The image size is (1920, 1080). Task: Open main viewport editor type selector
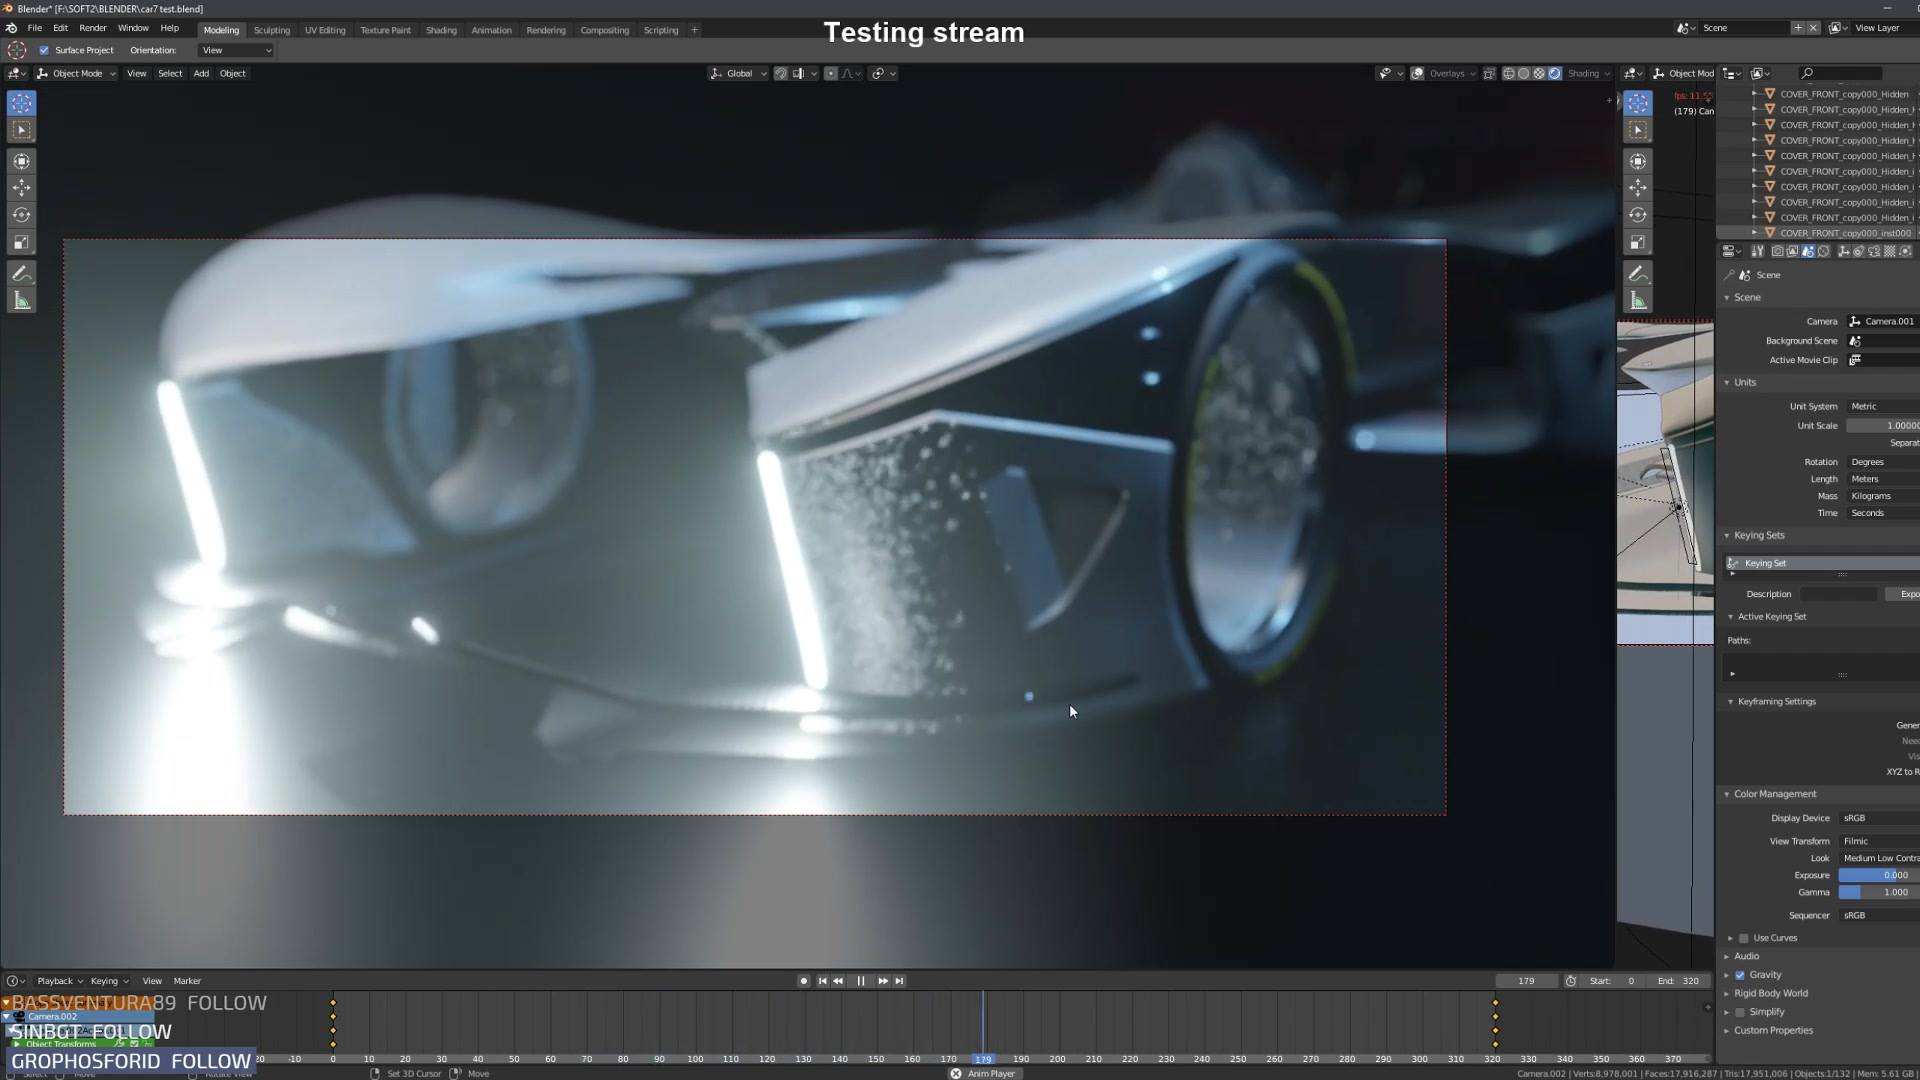[17, 74]
